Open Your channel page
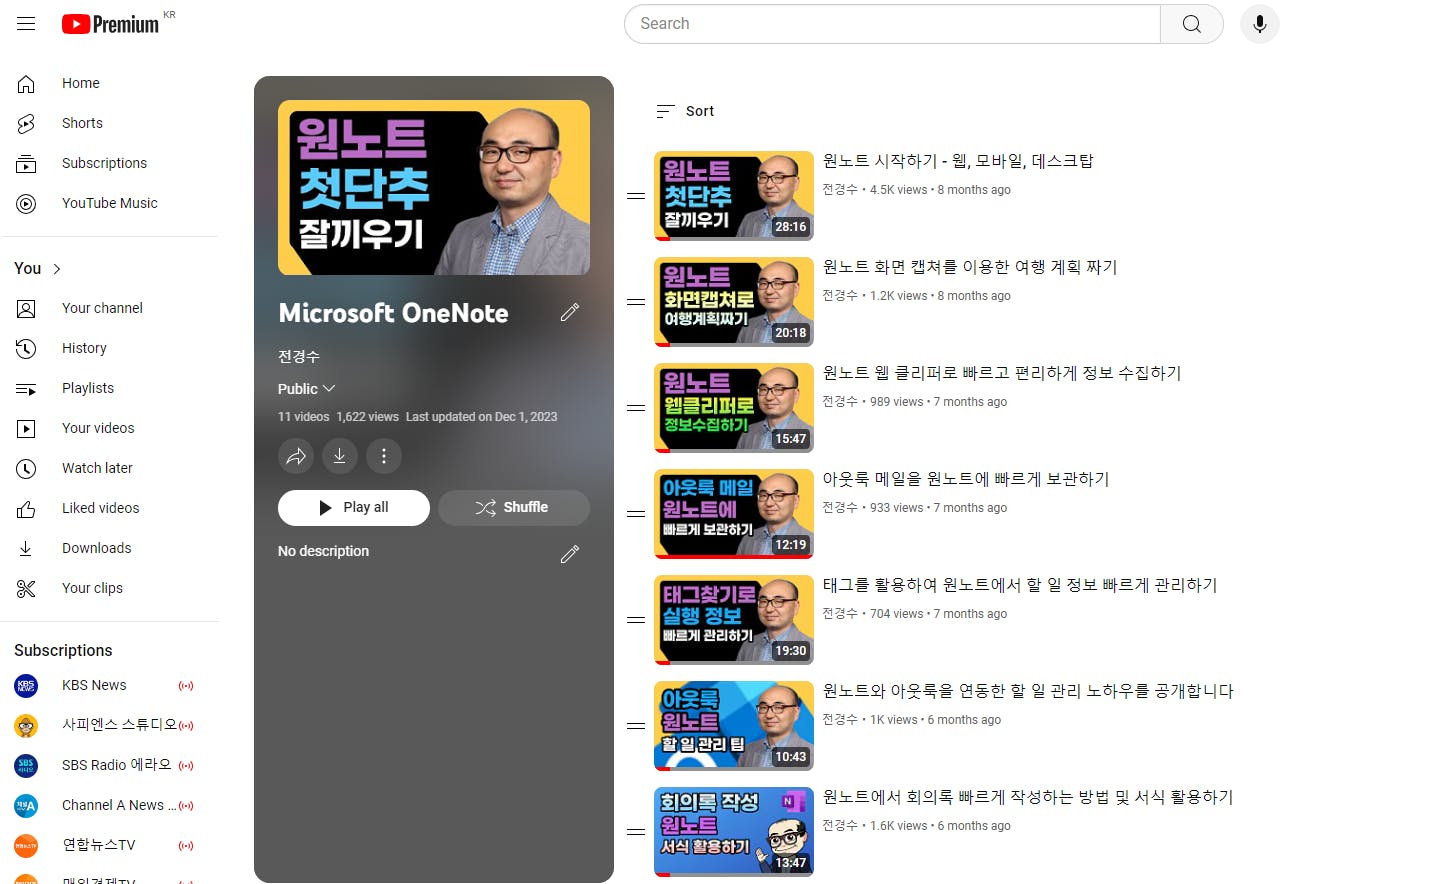Image resolution: width=1441 pixels, height=884 pixels. tap(109, 308)
